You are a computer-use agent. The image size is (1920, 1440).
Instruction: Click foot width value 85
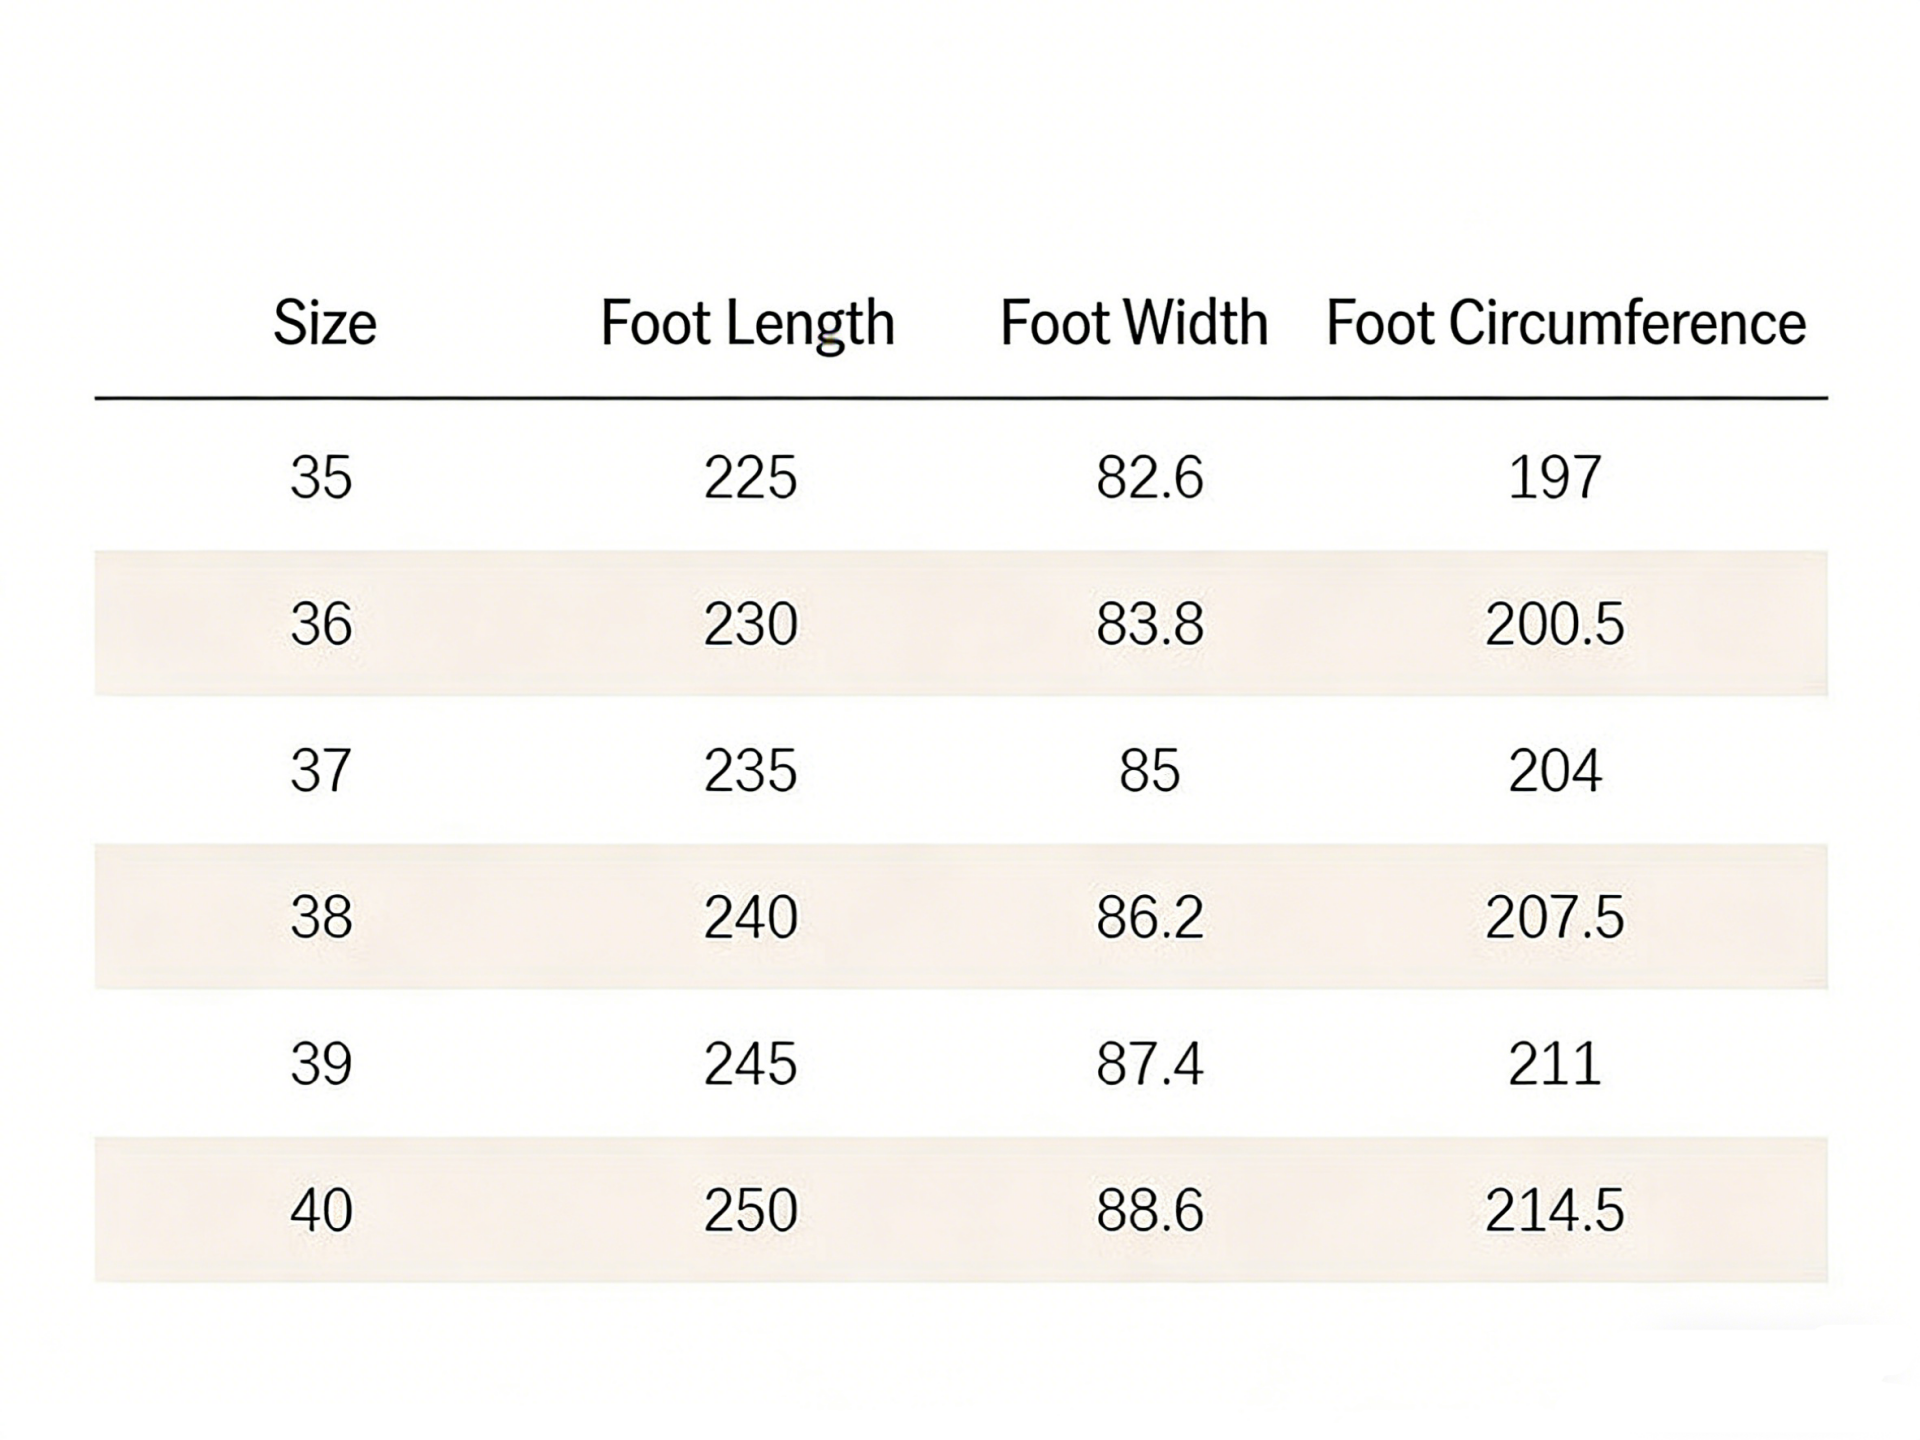click(1150, 771)
